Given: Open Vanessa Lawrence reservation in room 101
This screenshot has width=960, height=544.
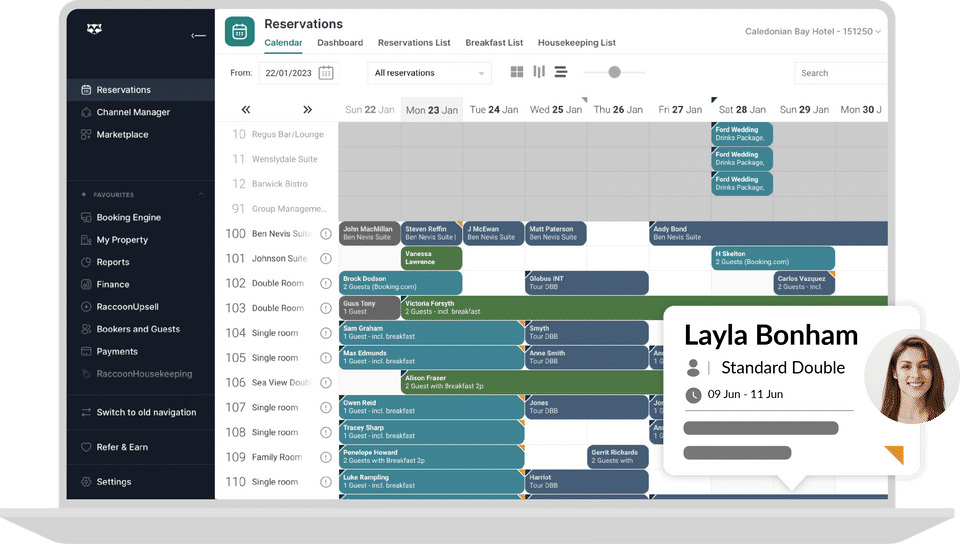Looking at the screenshot, I should click(x=431, y=258).
